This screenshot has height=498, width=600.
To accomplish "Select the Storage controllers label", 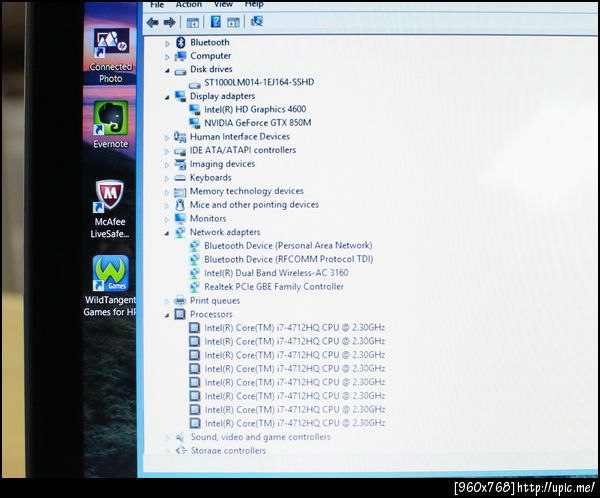I will coord(228,451).
